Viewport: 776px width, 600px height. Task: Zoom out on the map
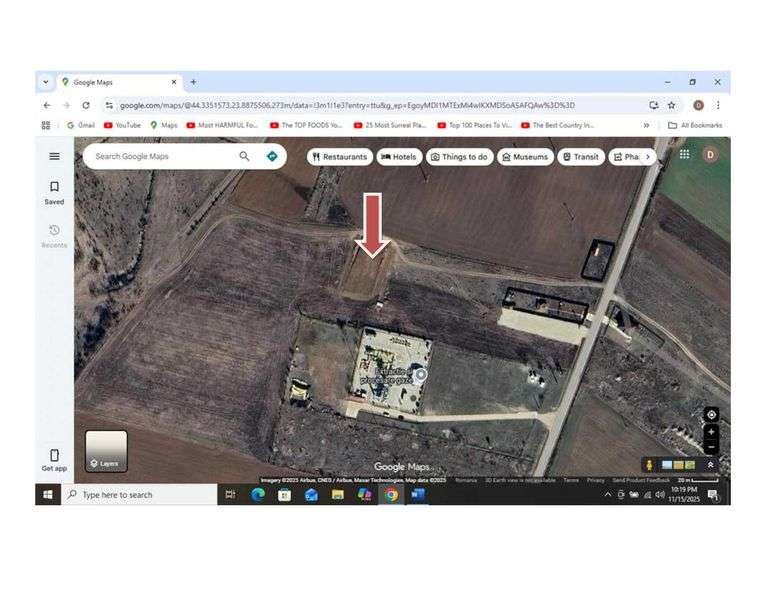tap(711, 447)
